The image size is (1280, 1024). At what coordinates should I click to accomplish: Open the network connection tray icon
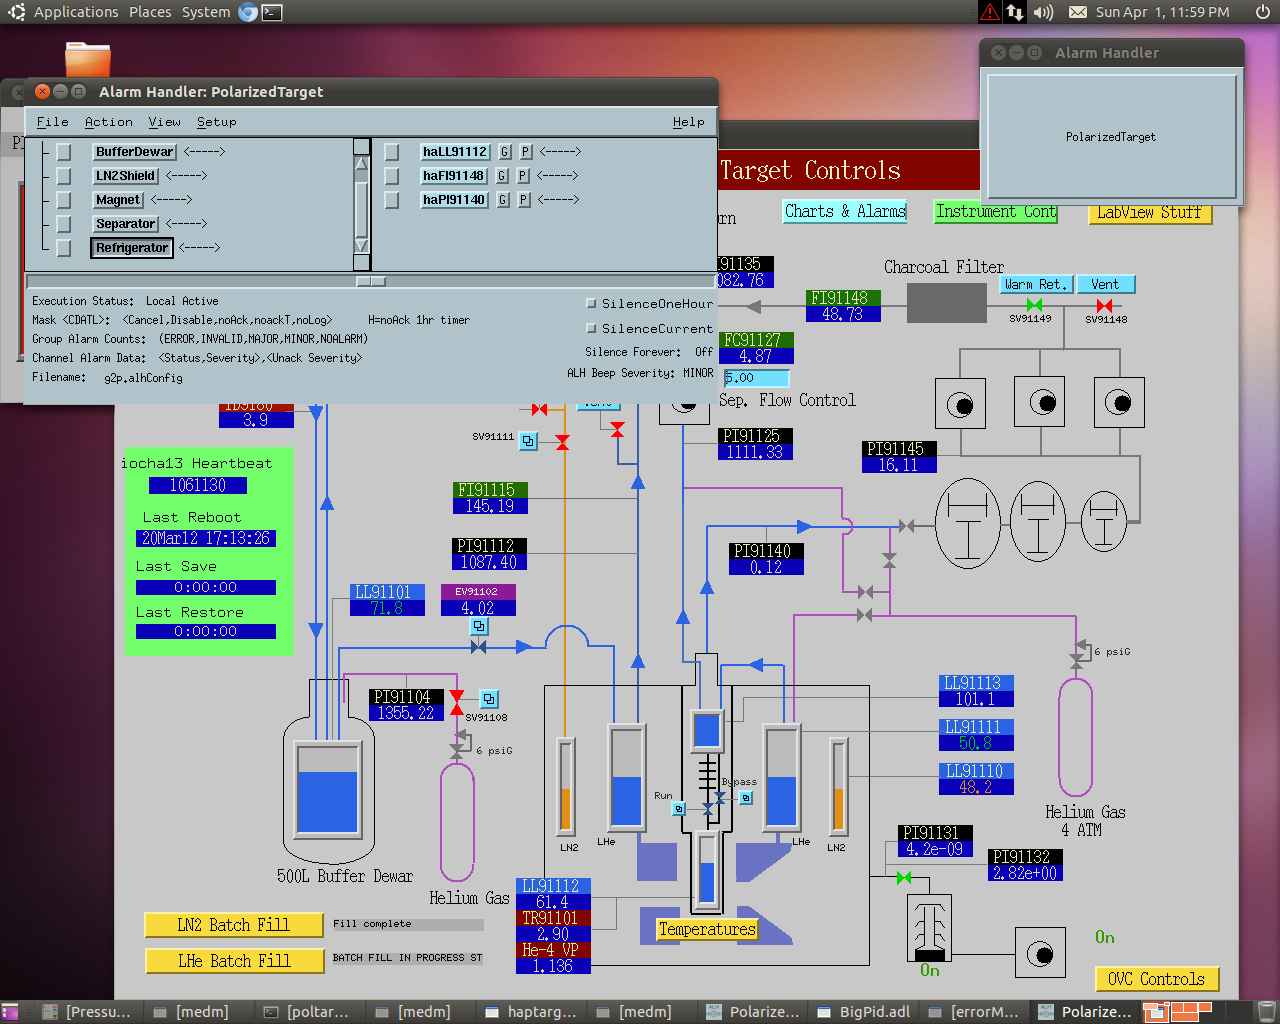coord(1015,12)
